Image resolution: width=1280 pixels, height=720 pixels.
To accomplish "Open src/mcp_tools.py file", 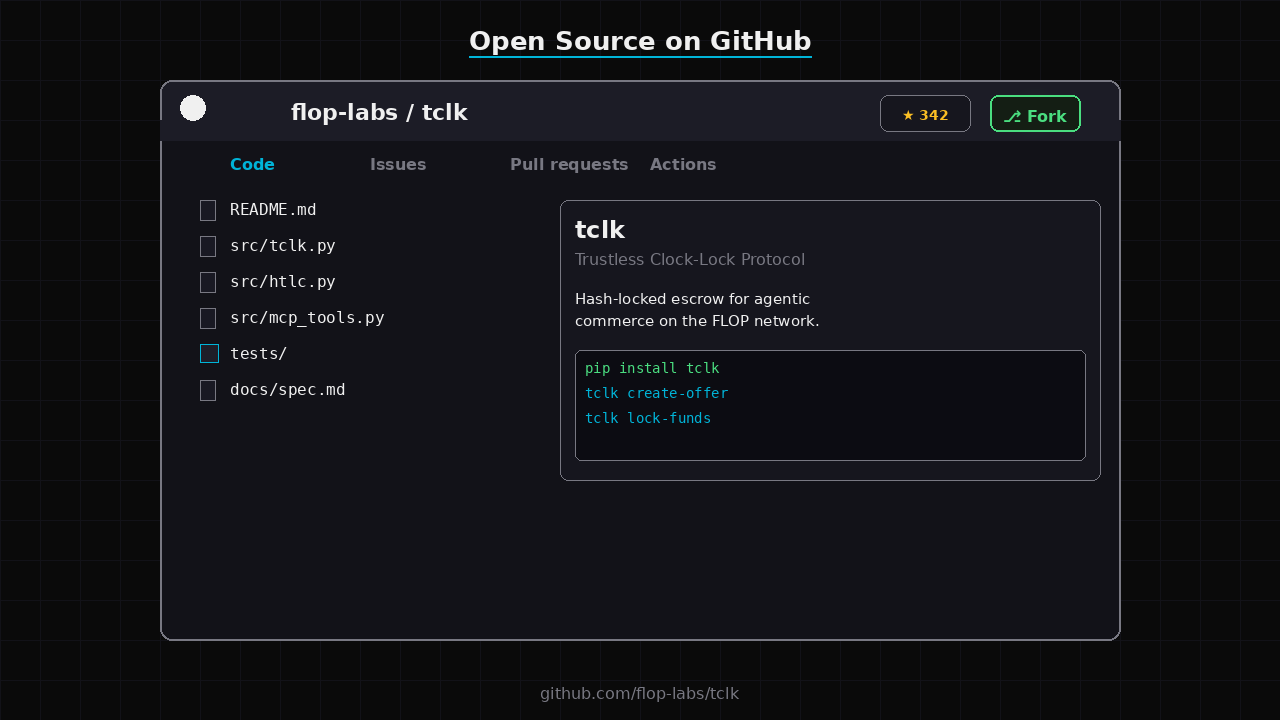I will pos(307,318).
